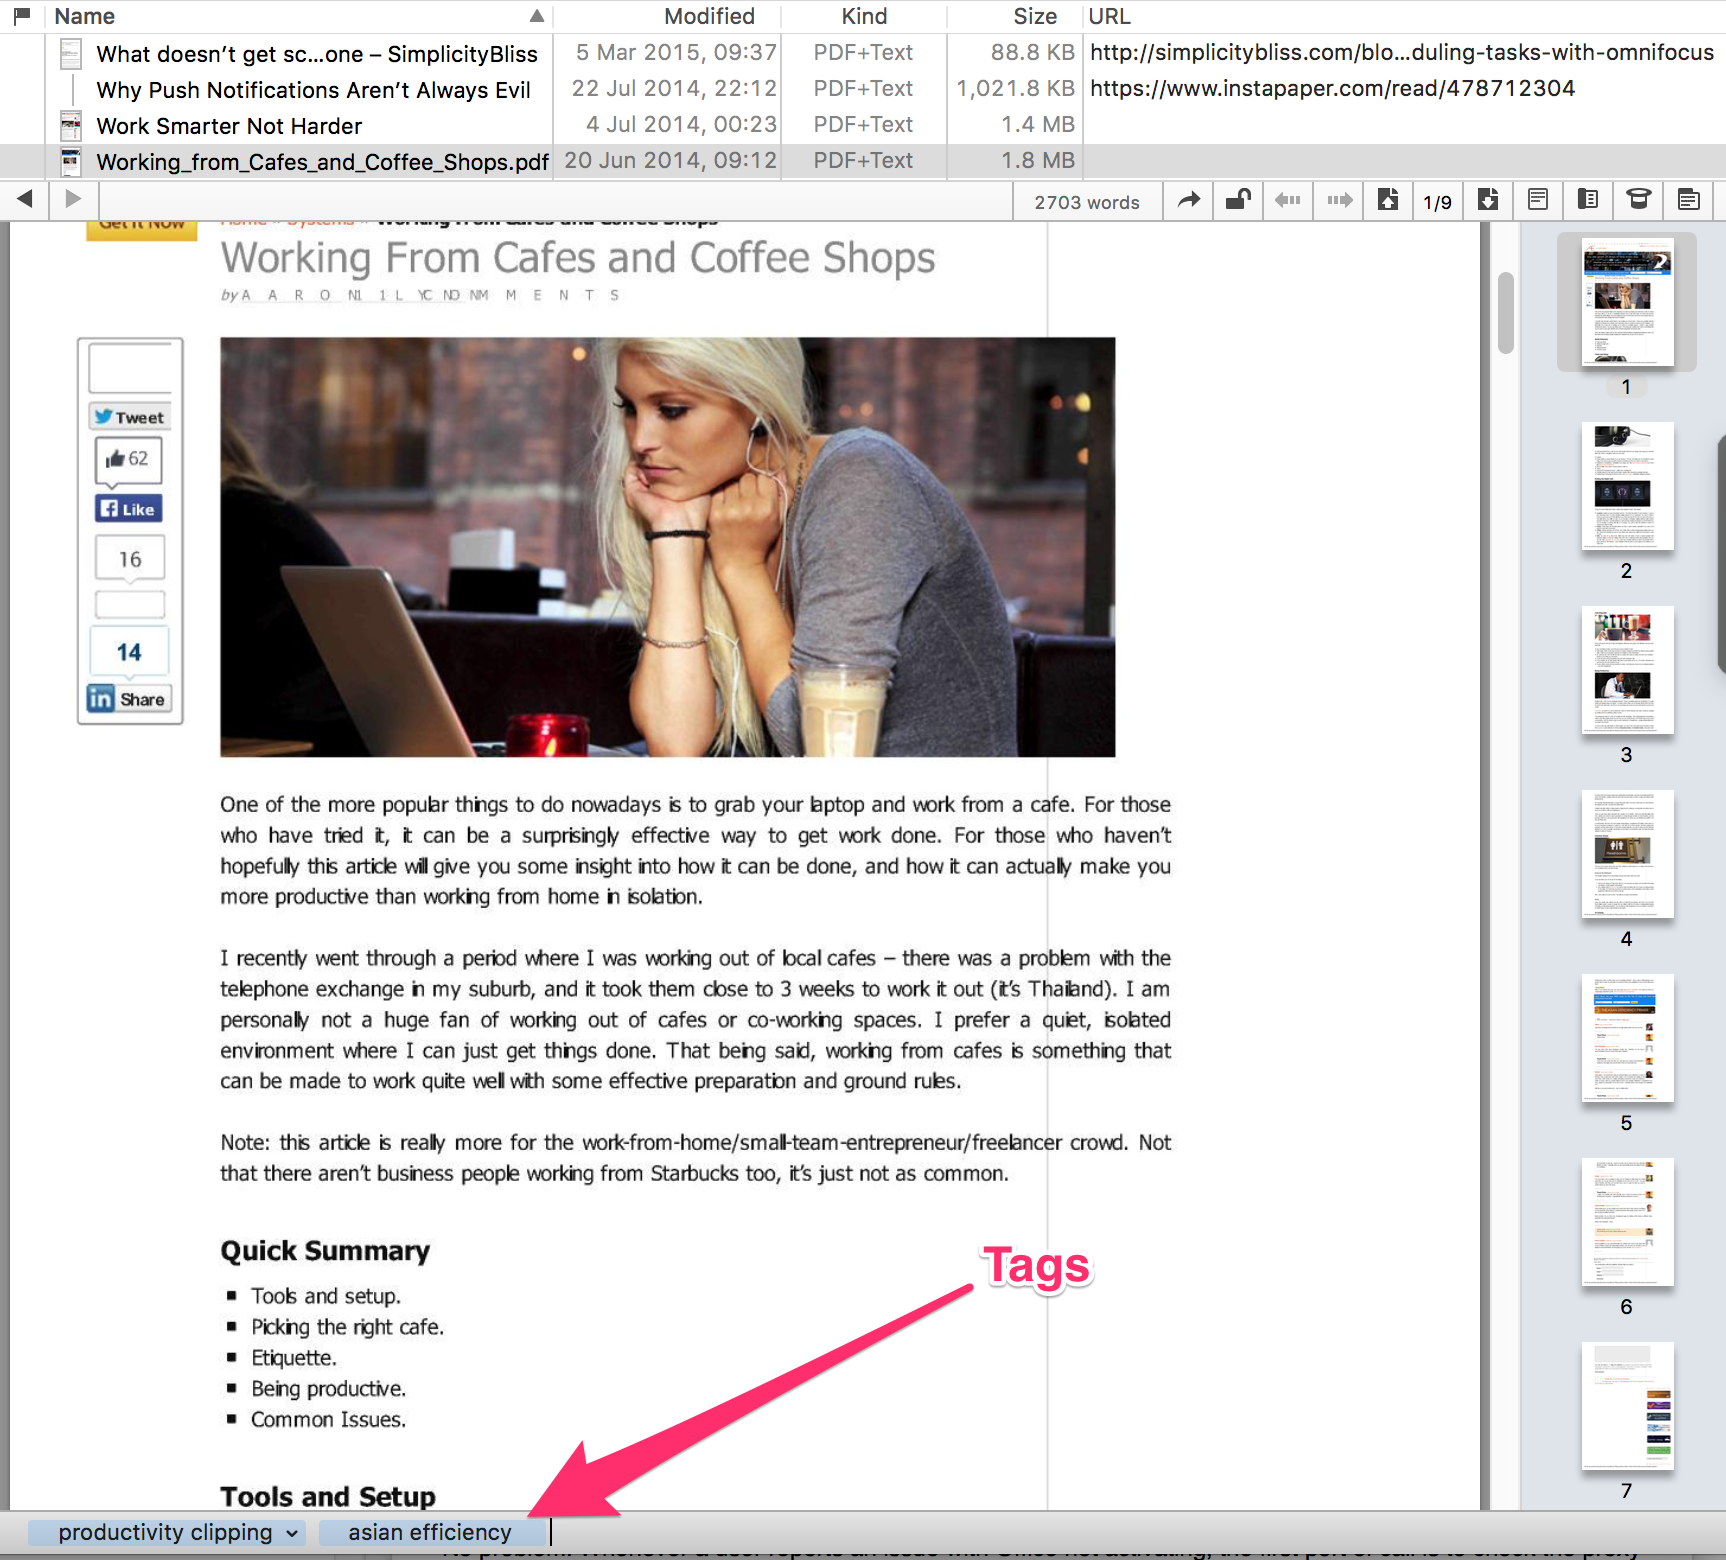Click the text-note panel icon at toolbar end
The width and height of the screenshot is (1726, 1560).
1689,200
